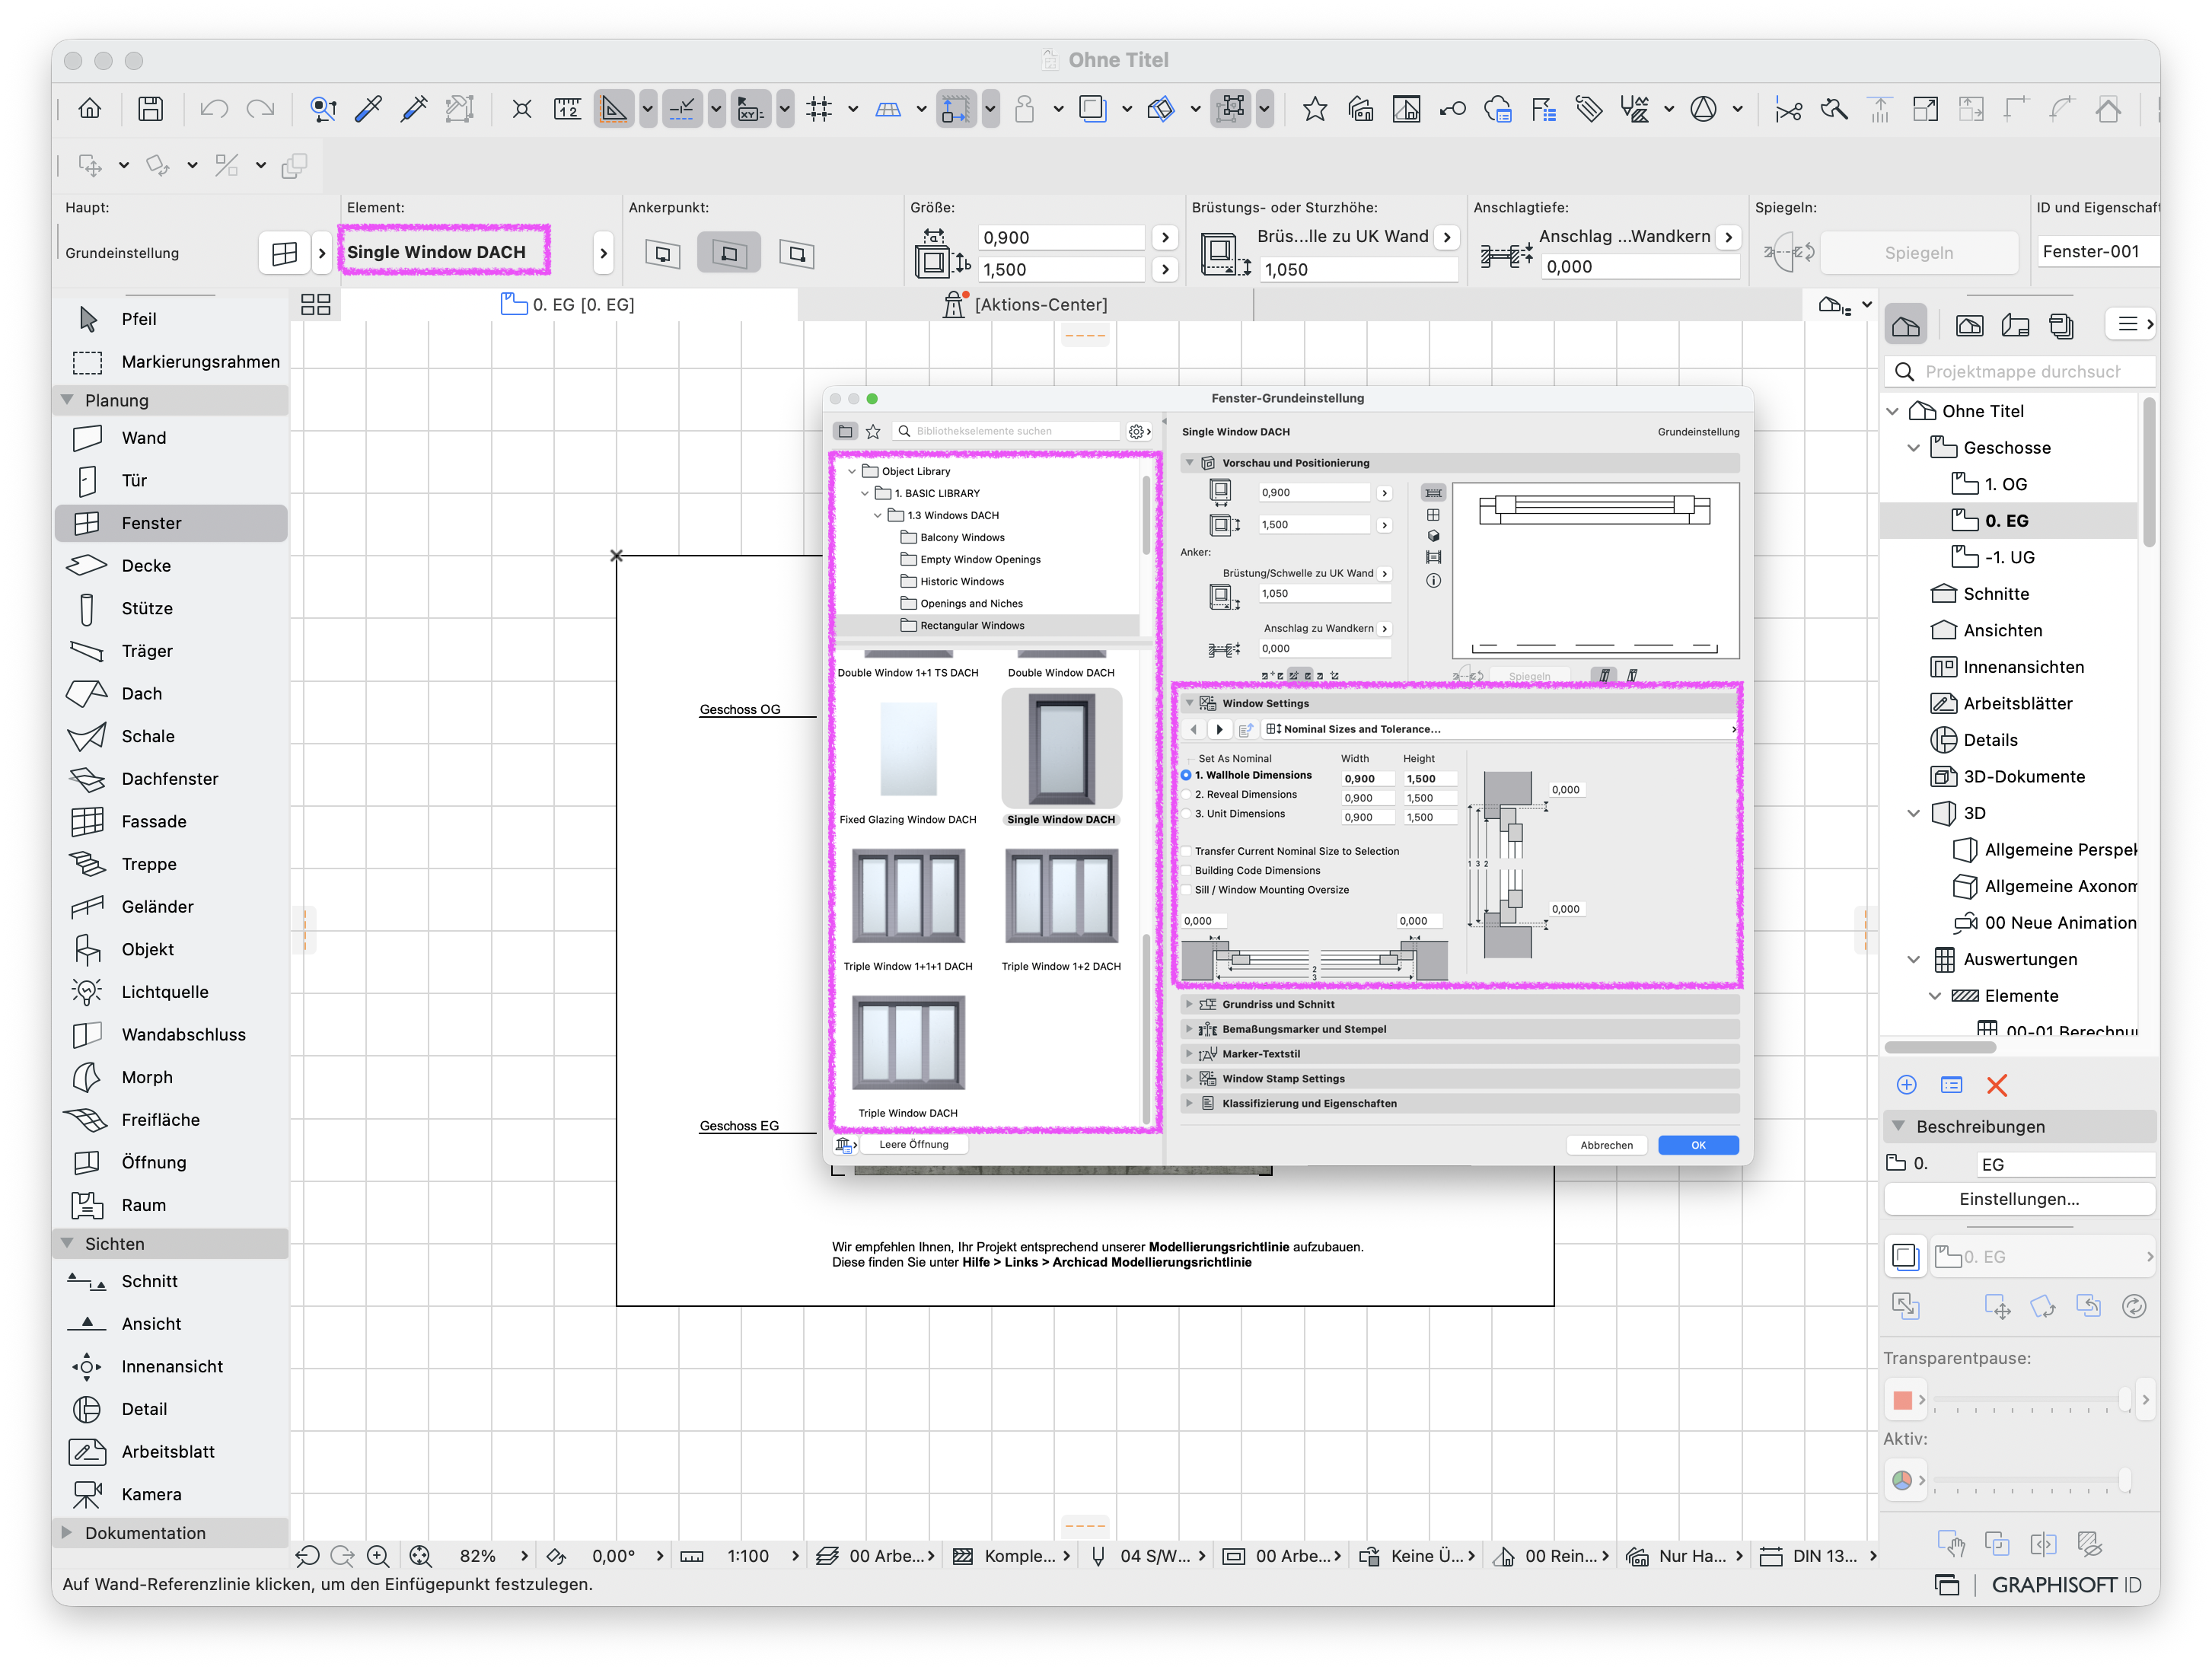The image size is (2212, 1670).
Task: Click the Fenster-001 ID field
Action: tap(2096, 252)
